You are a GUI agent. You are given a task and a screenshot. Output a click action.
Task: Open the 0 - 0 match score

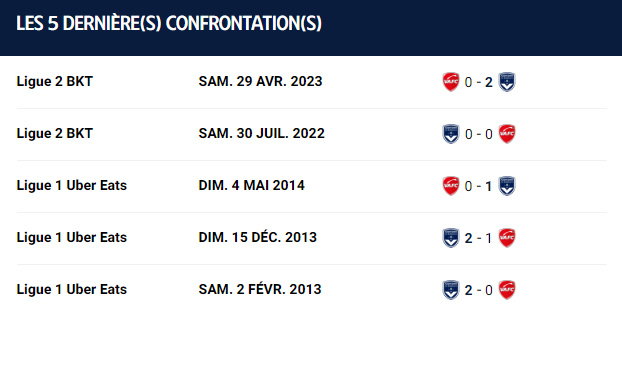479,134
